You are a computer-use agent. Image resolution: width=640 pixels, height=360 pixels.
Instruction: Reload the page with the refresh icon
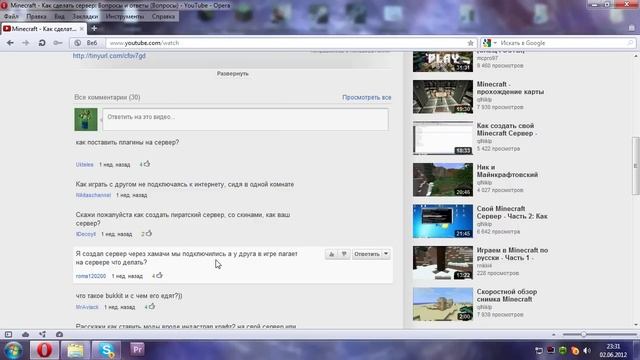pos(42,43)
